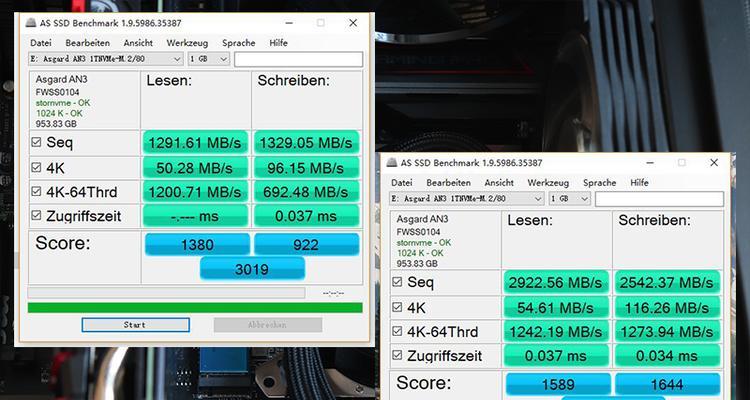This screenshot has height=400, width=750.
Task: Click the 116.26 MB/s 4K write value
Action: 667,307
